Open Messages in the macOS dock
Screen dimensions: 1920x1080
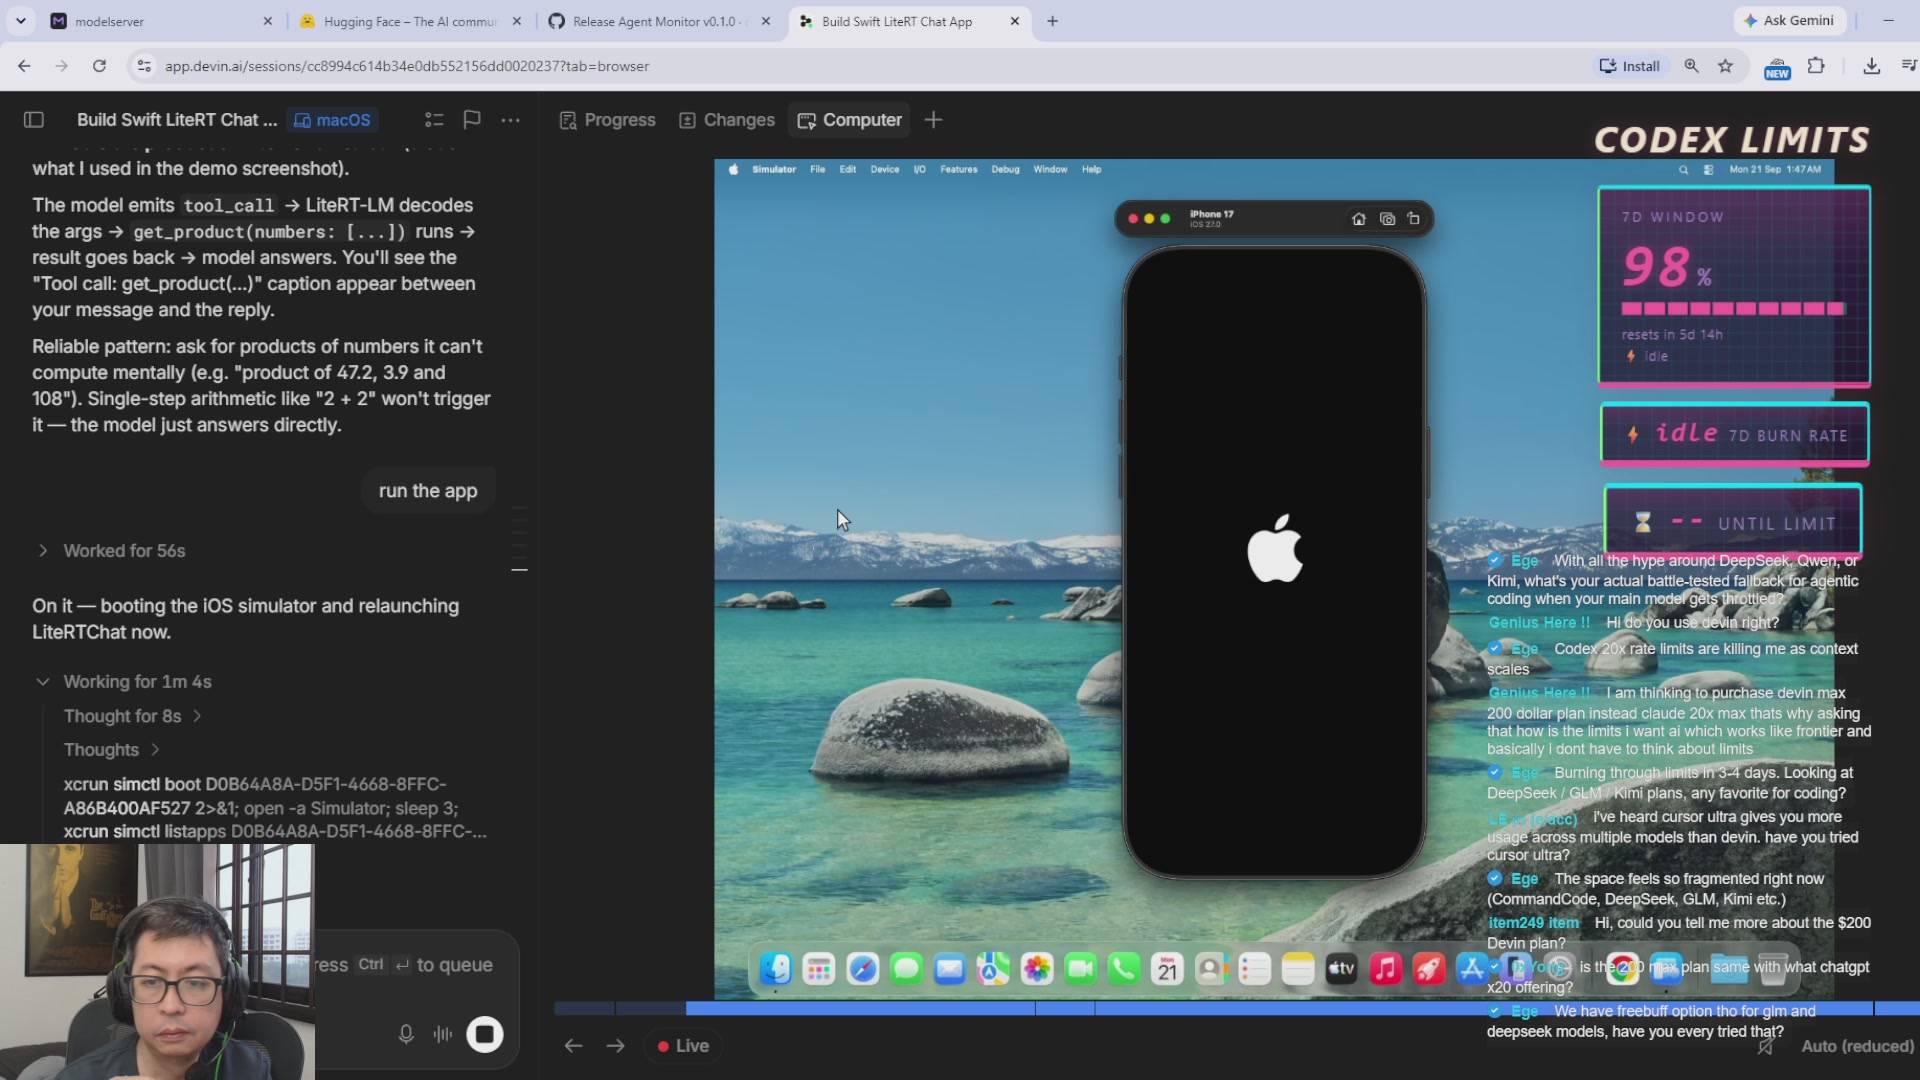click(x=906, y=968)
